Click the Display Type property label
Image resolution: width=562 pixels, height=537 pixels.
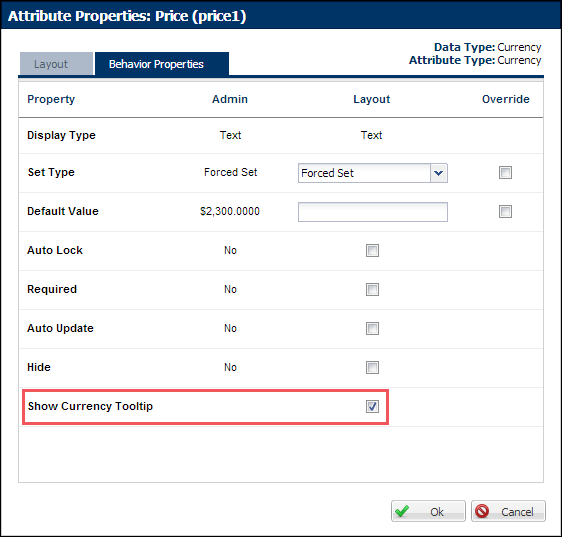point(61,136)
